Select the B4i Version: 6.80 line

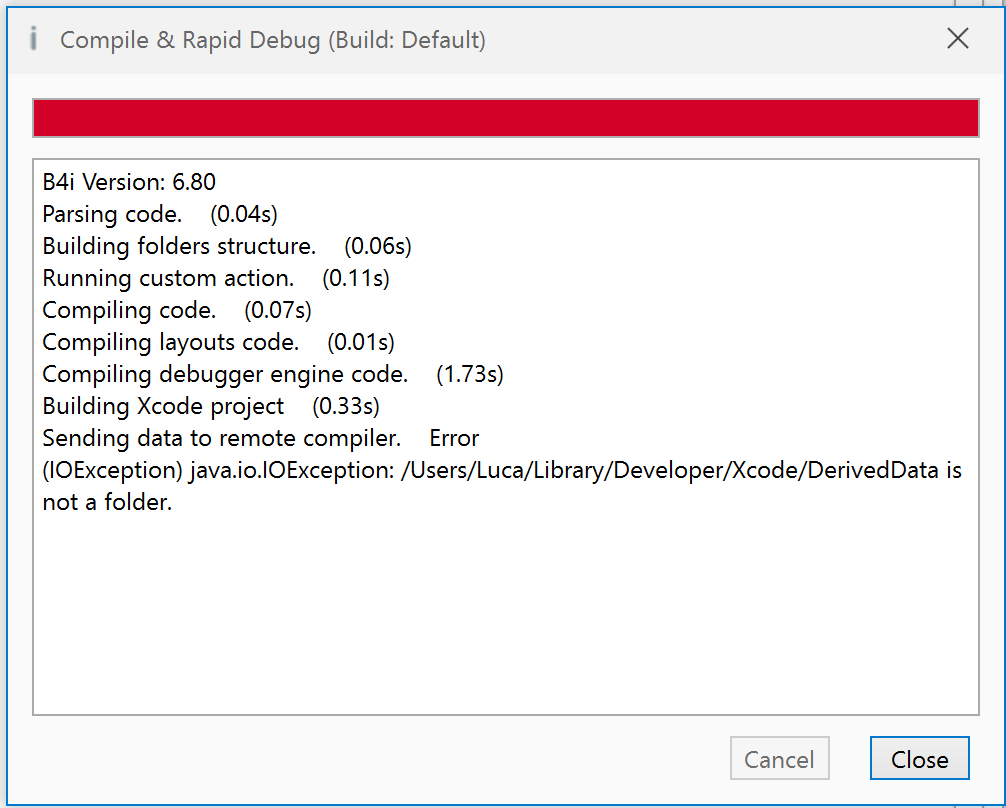129,182
